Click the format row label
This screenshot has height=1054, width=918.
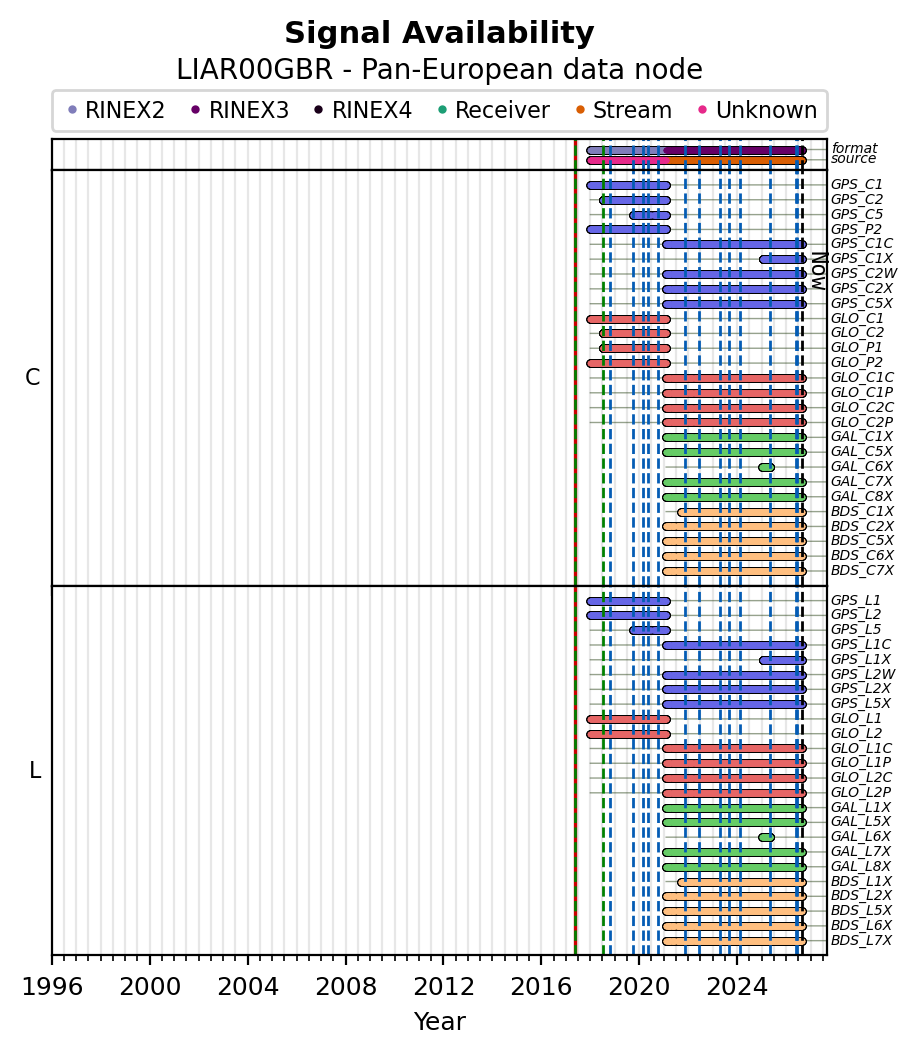854,148
